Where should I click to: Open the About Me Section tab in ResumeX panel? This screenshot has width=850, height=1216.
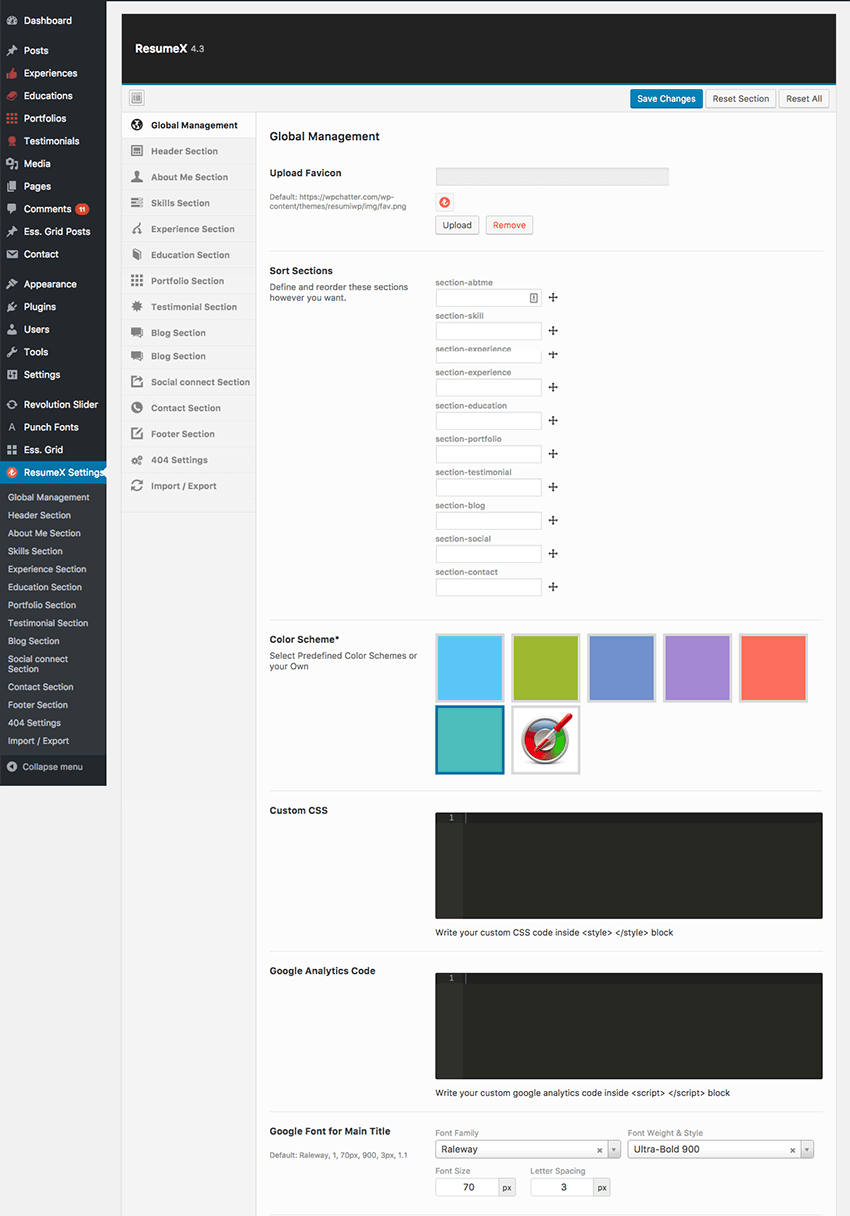click(x=189, y=177)
